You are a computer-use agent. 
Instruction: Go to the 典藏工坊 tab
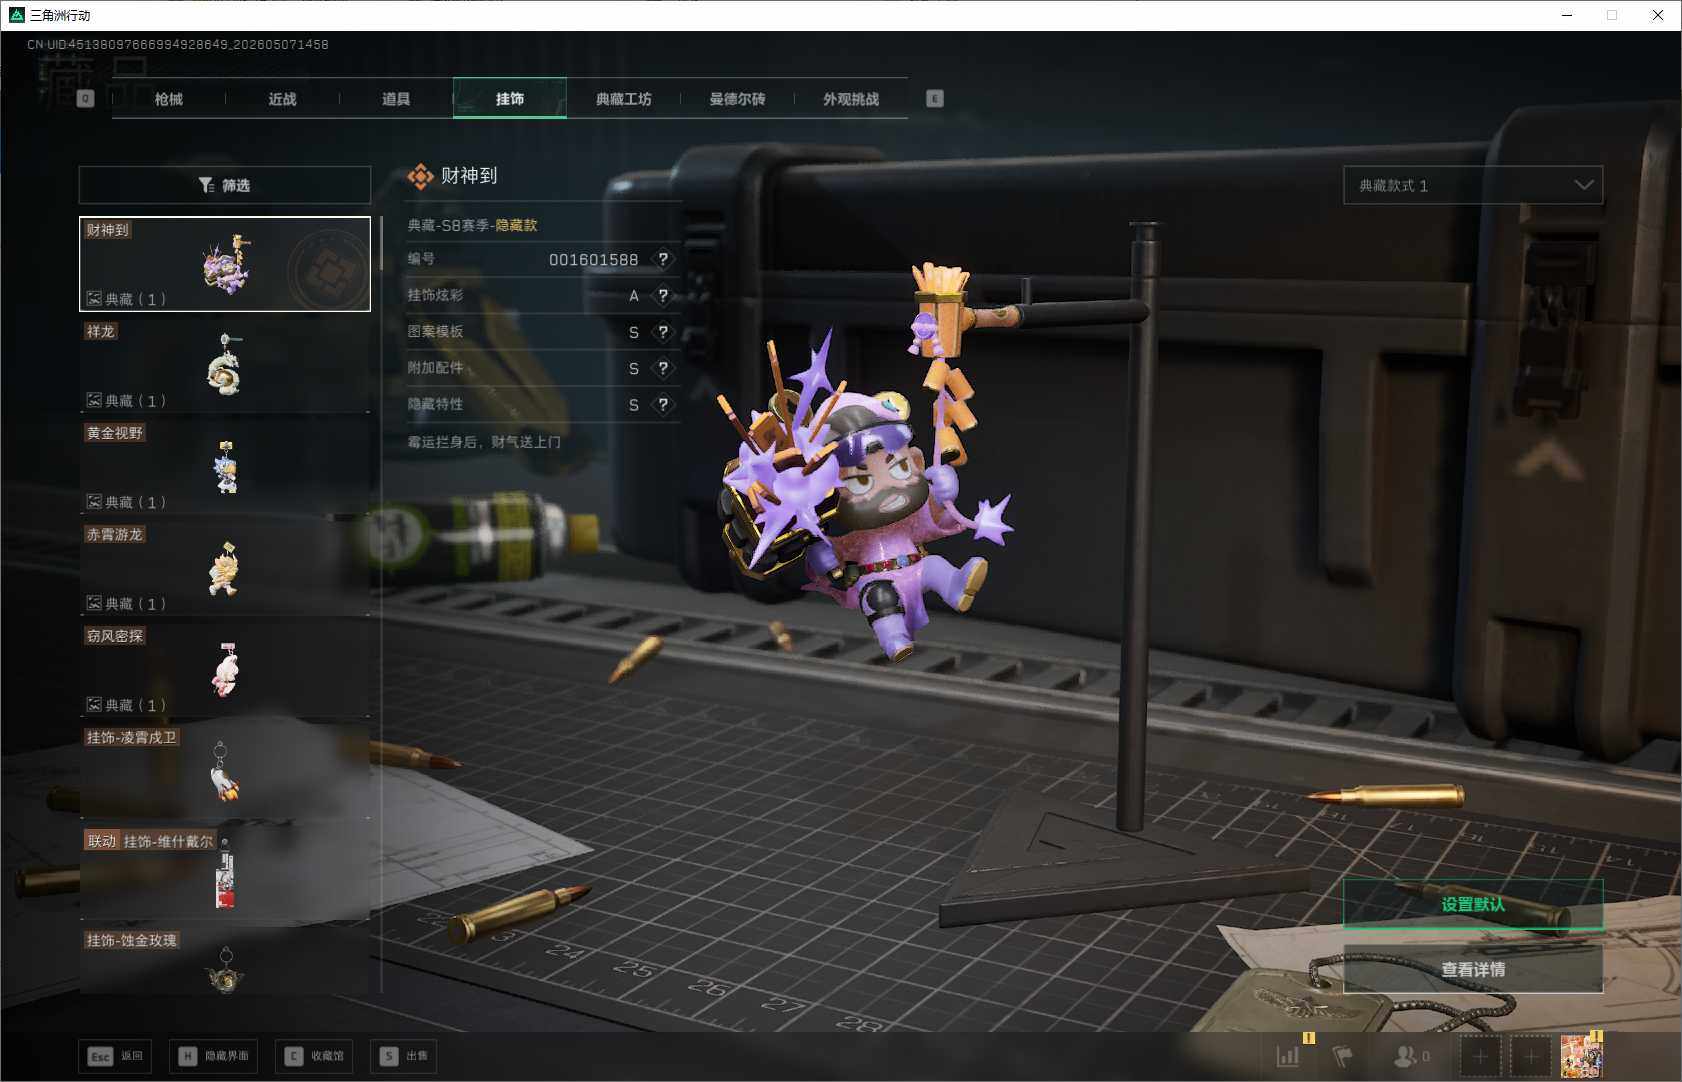click(624, 99)
